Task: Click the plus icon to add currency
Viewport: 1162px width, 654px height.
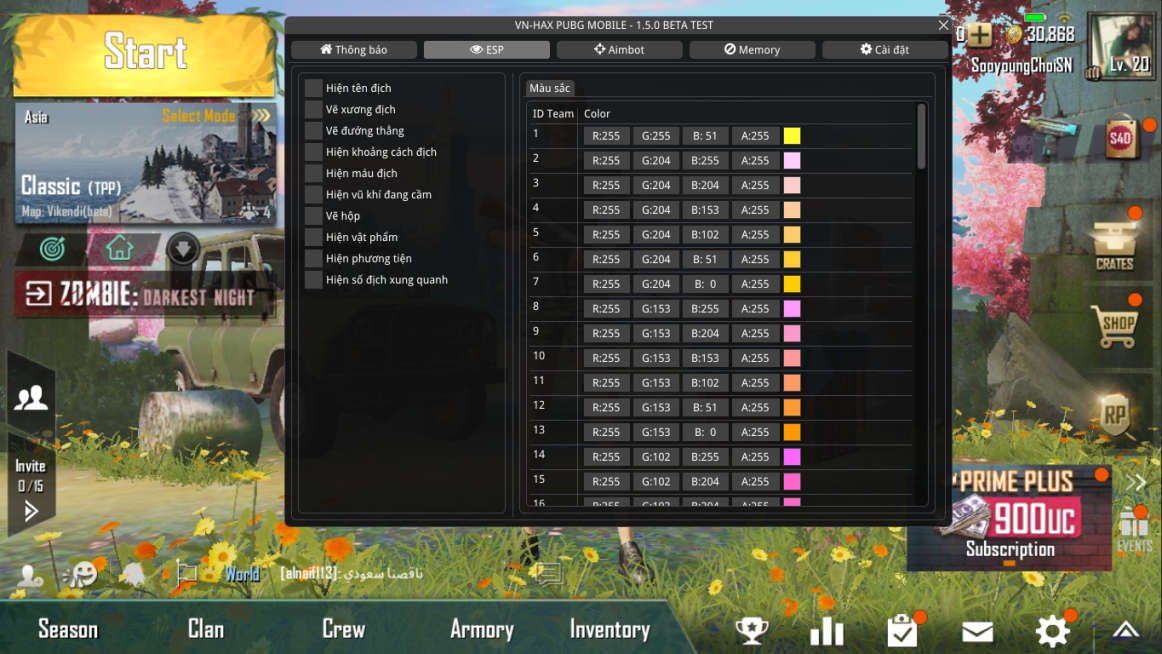Action: click(980, 34)
